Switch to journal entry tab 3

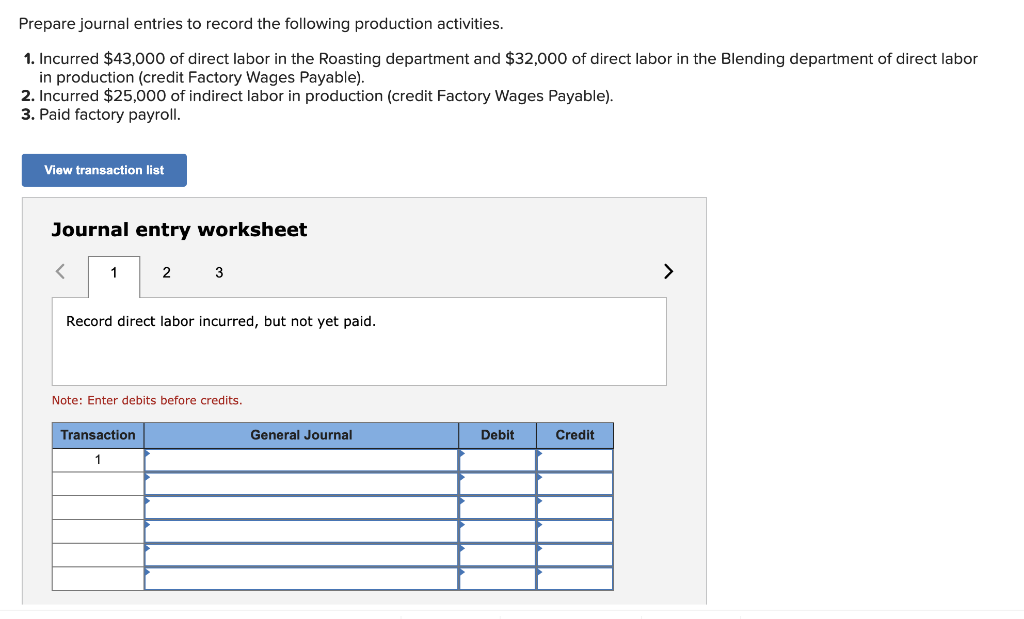pos(218,272)
